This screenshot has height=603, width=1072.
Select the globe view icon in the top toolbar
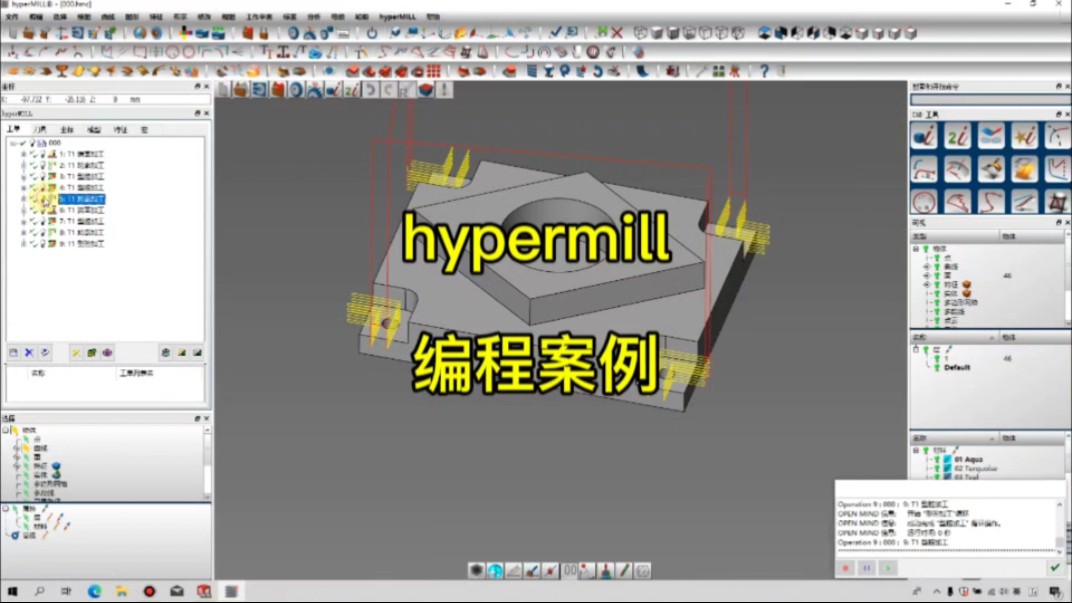click(140, 33)
